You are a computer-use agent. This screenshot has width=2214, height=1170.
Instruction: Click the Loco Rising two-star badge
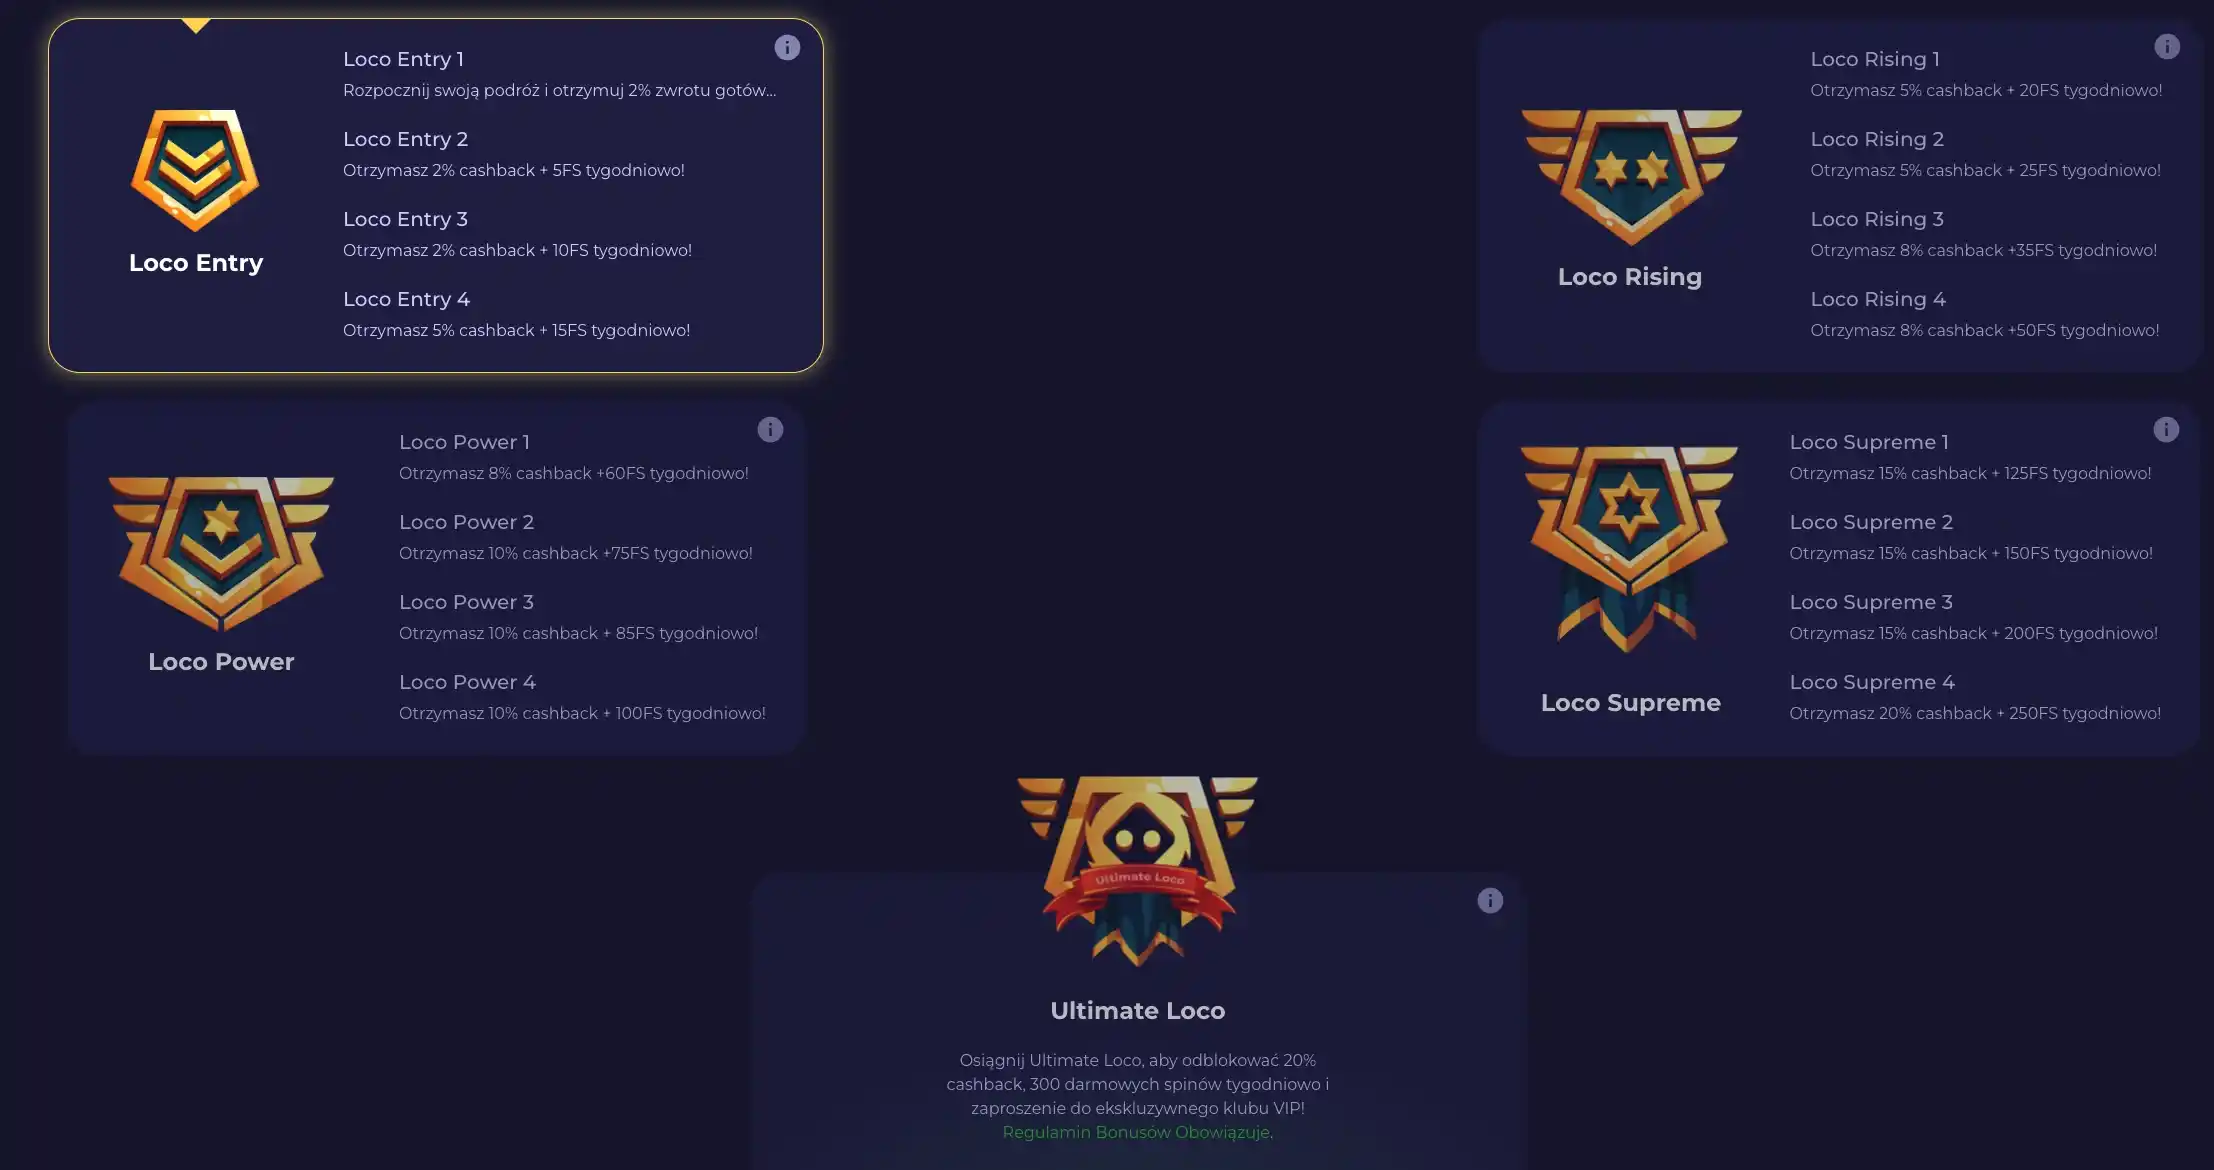[x=1631, y=177]
